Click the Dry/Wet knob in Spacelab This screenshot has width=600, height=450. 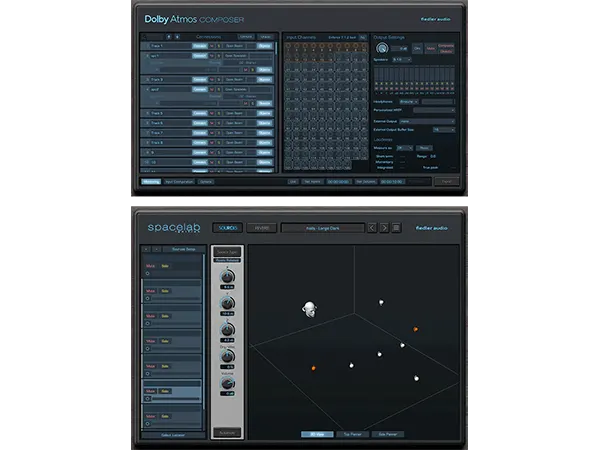coord(227,356)
